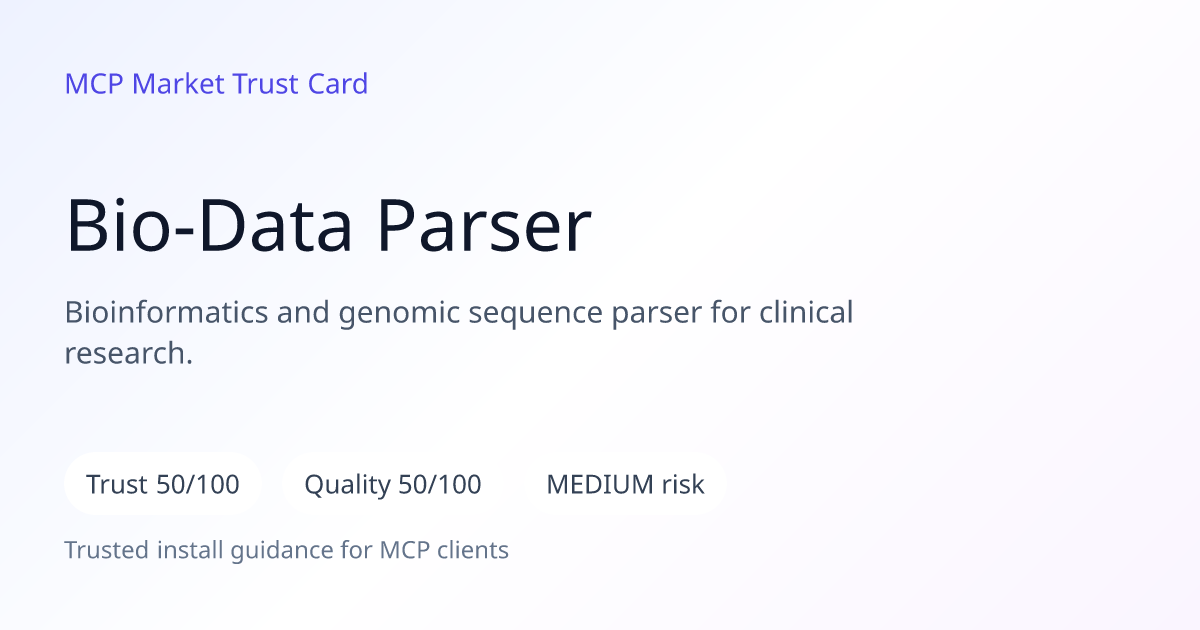Click the score number in the Quality badge
The height and width of the screenshot is (630, 1200).
[440, 485]
